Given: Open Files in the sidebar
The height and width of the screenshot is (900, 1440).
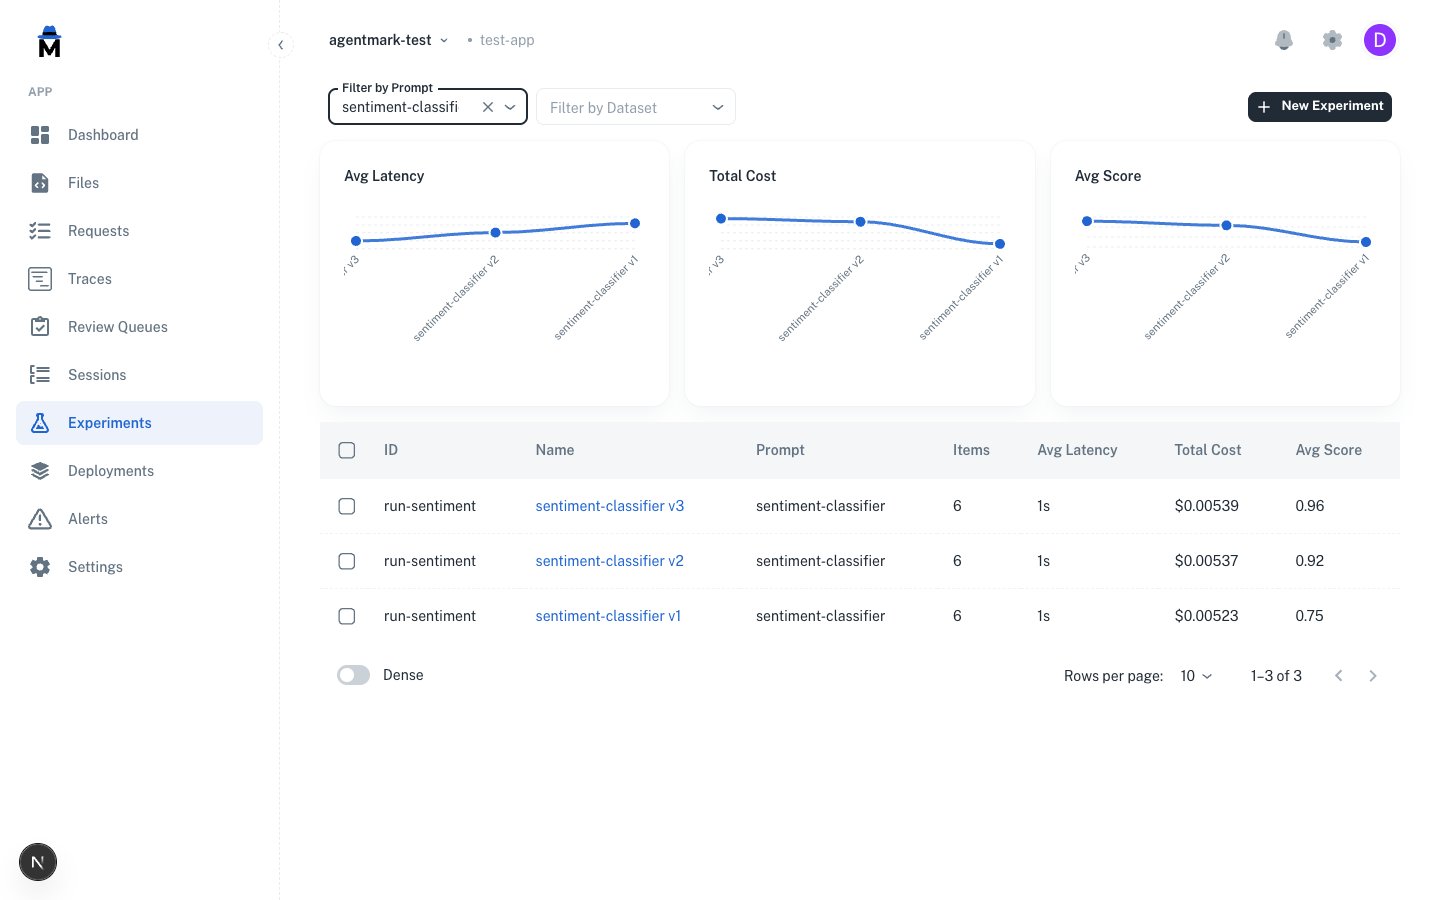Looking at the screenshot, I should point(139,183).
